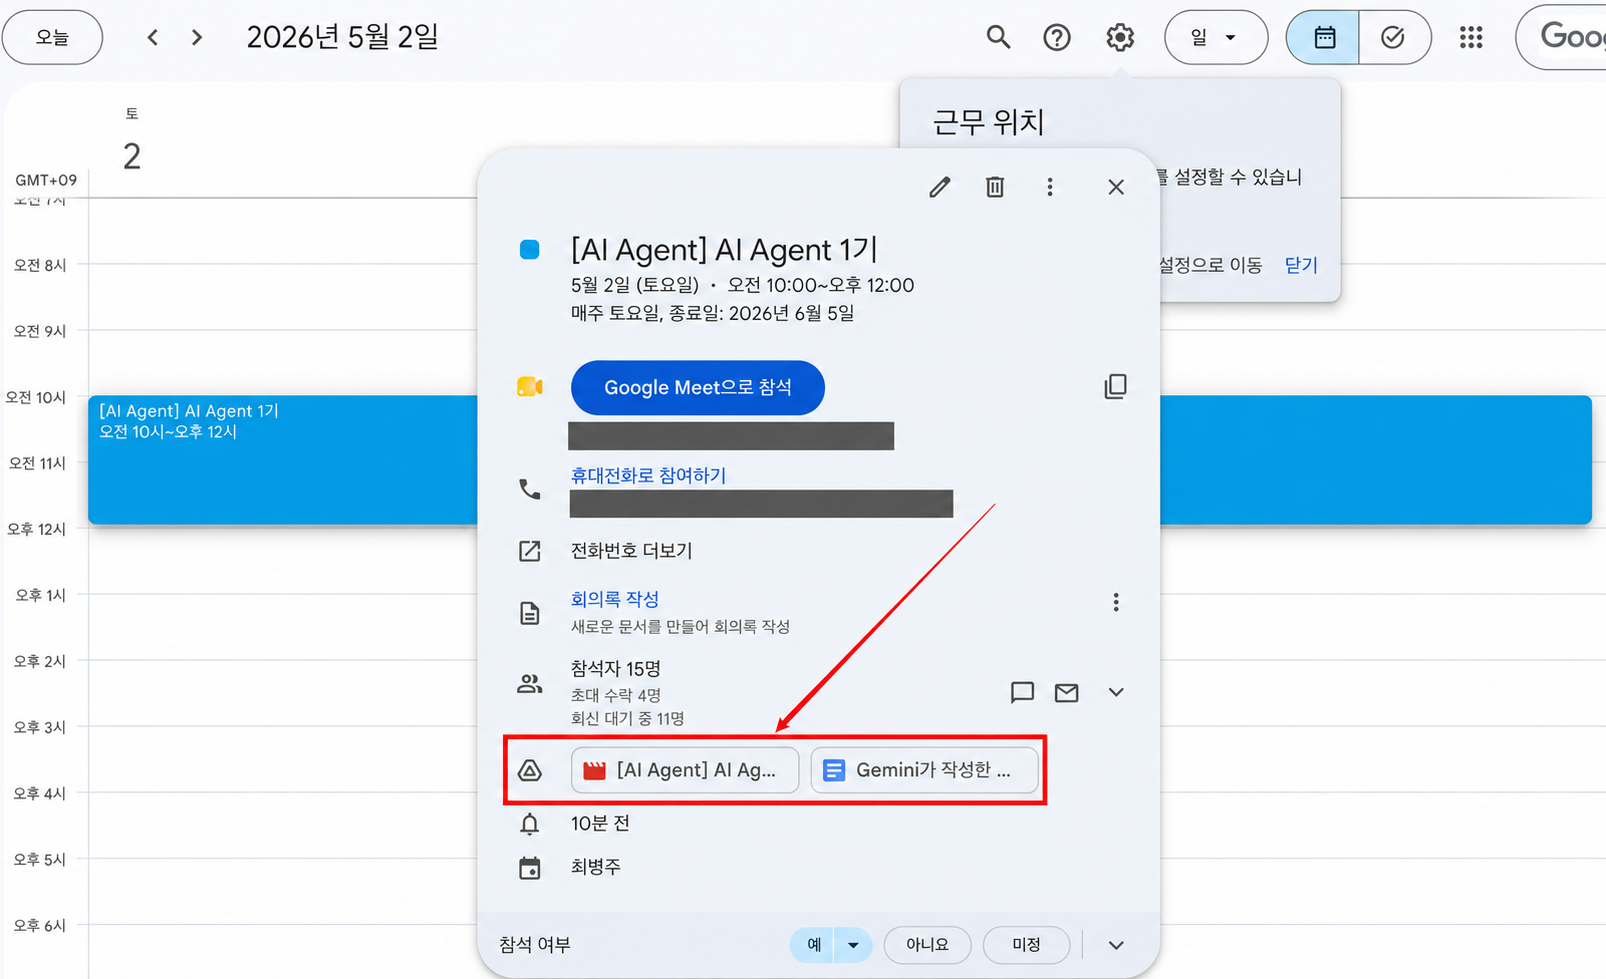Open the help question mark icon
This screenshot has width=1606, height=979.
[x=1057, y=38]
